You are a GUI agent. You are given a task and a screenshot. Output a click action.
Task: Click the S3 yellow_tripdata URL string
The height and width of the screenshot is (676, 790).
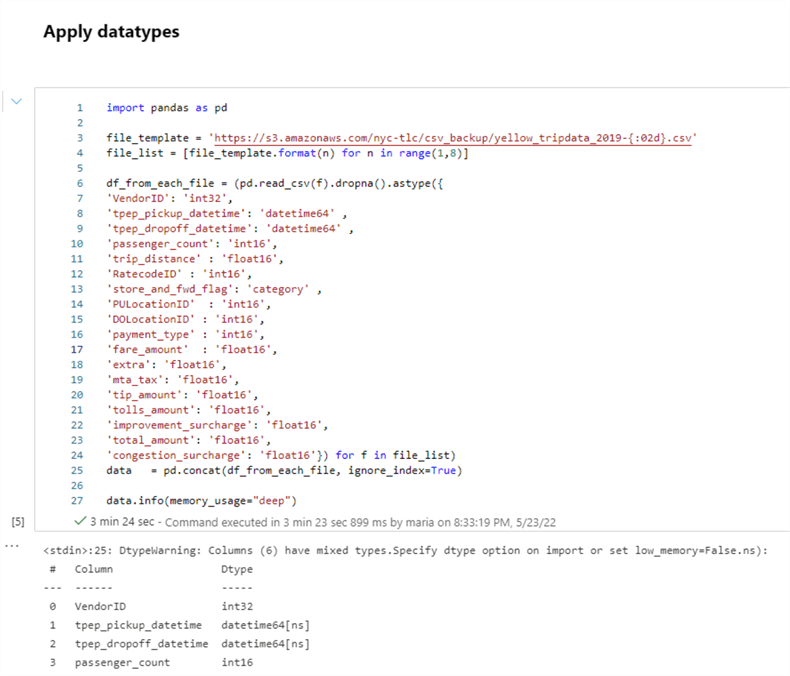453,138
